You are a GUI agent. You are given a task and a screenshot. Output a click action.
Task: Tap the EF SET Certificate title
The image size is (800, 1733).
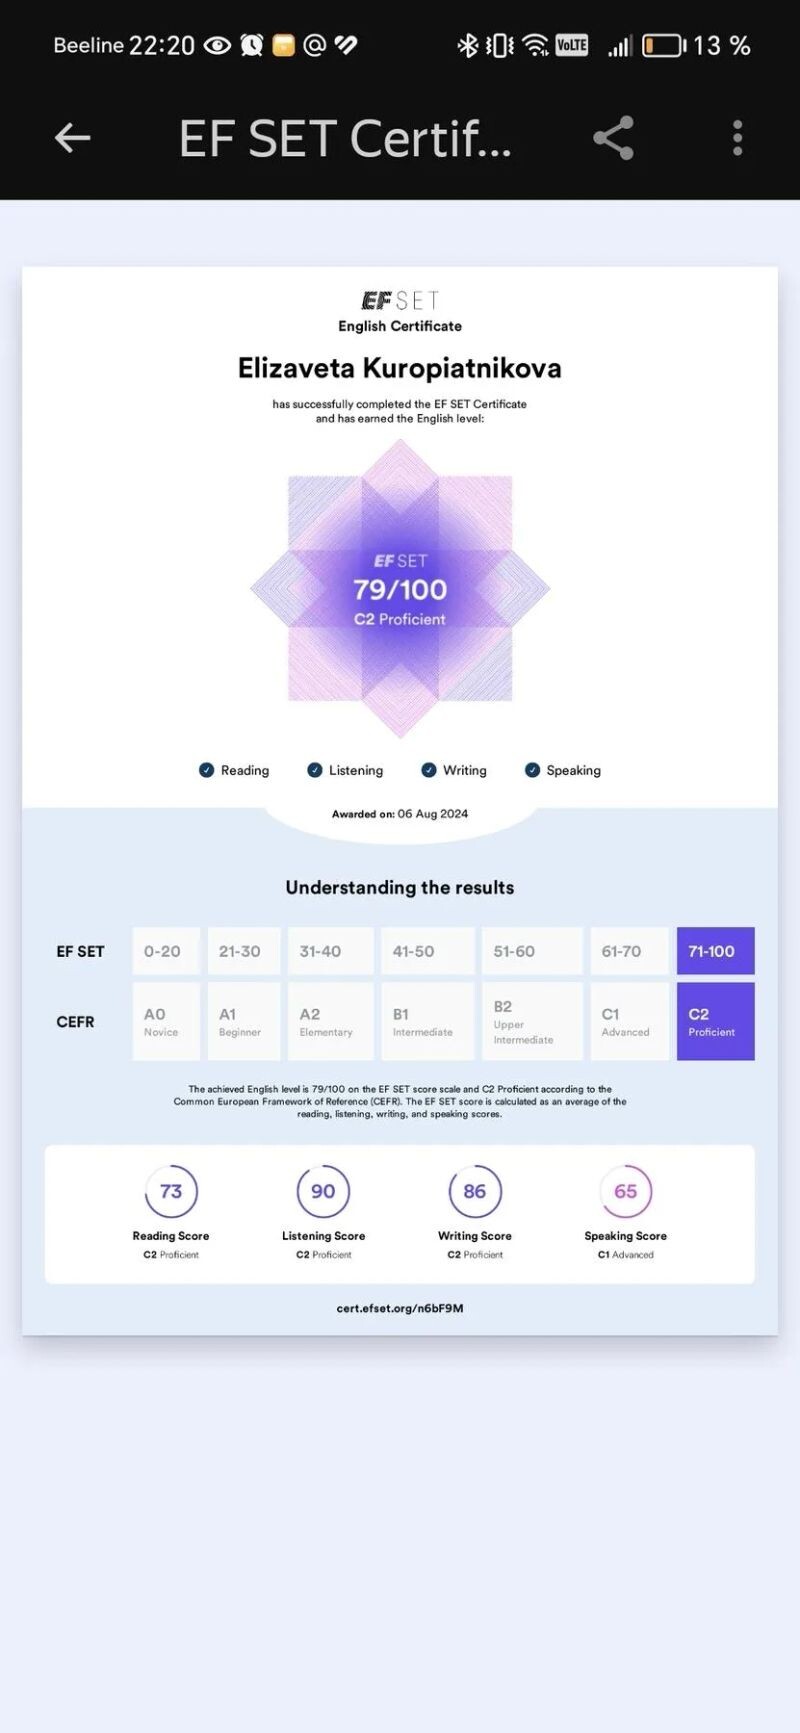point(345,138)
